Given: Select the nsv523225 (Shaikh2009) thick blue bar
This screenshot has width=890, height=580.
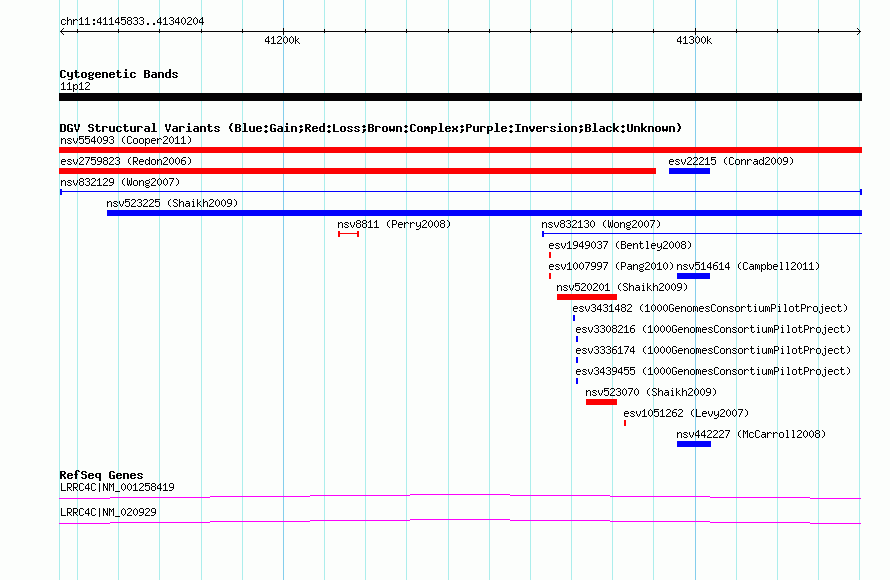Looking at the screenshot, I should click(x=484, y=213).
